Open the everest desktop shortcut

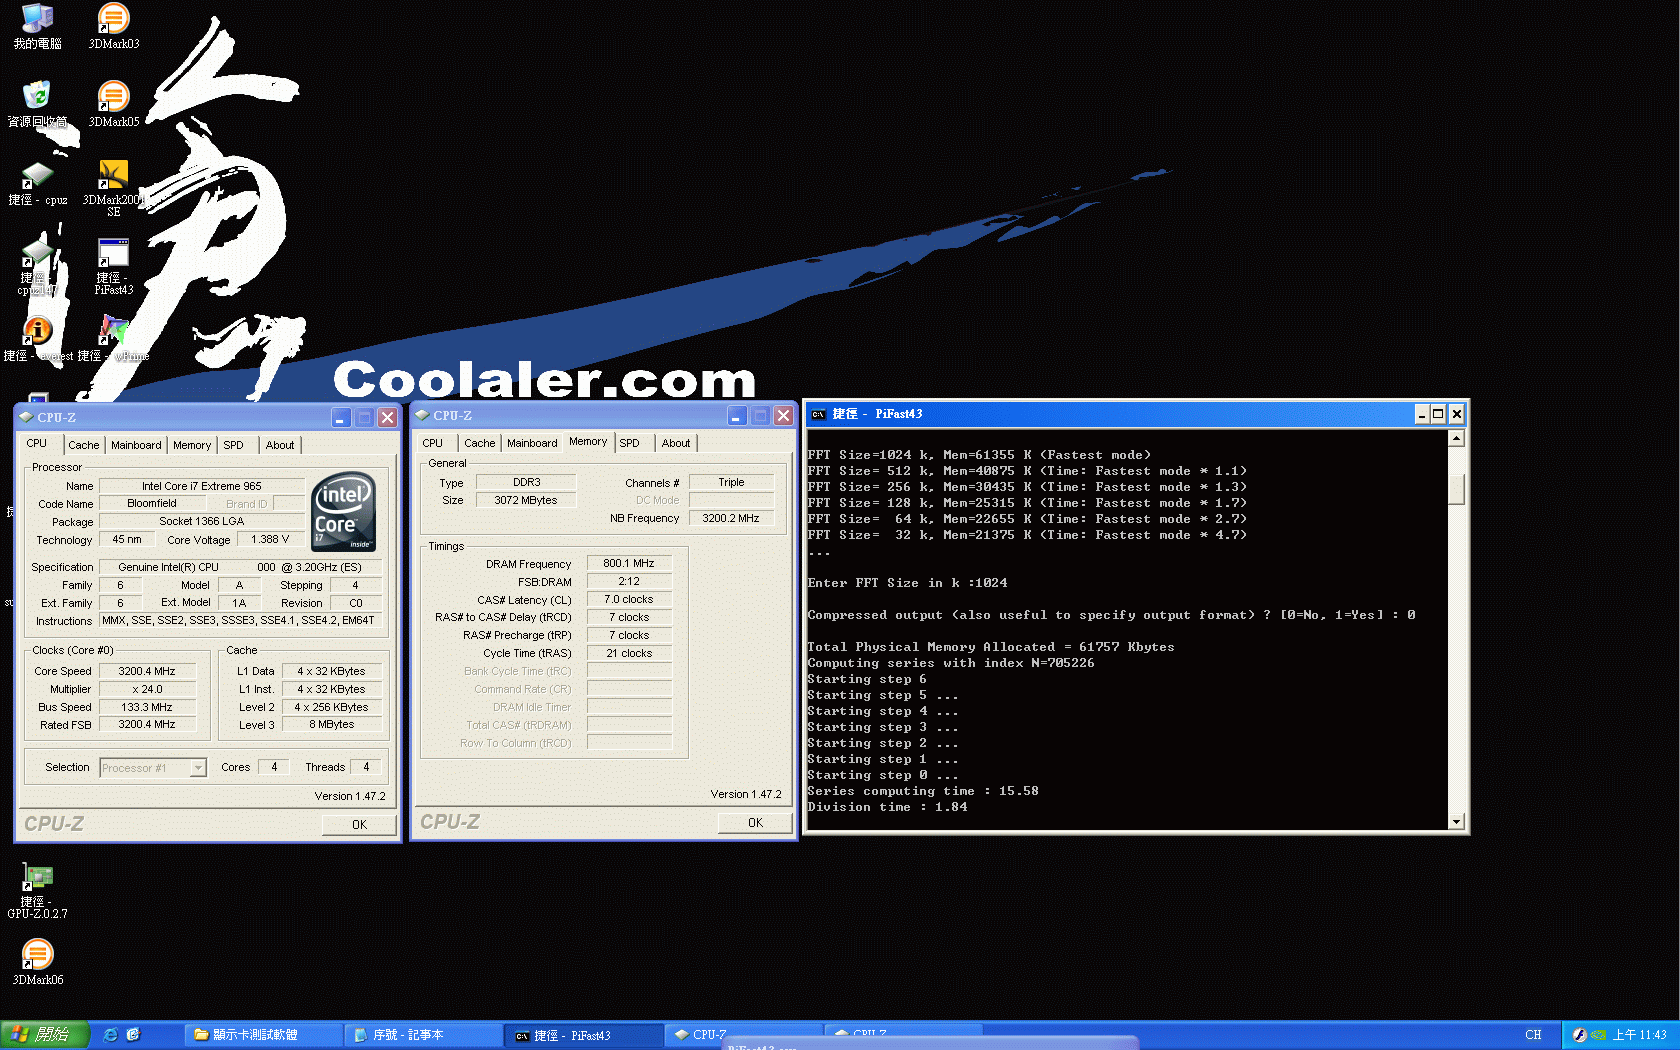pos(37,339)
